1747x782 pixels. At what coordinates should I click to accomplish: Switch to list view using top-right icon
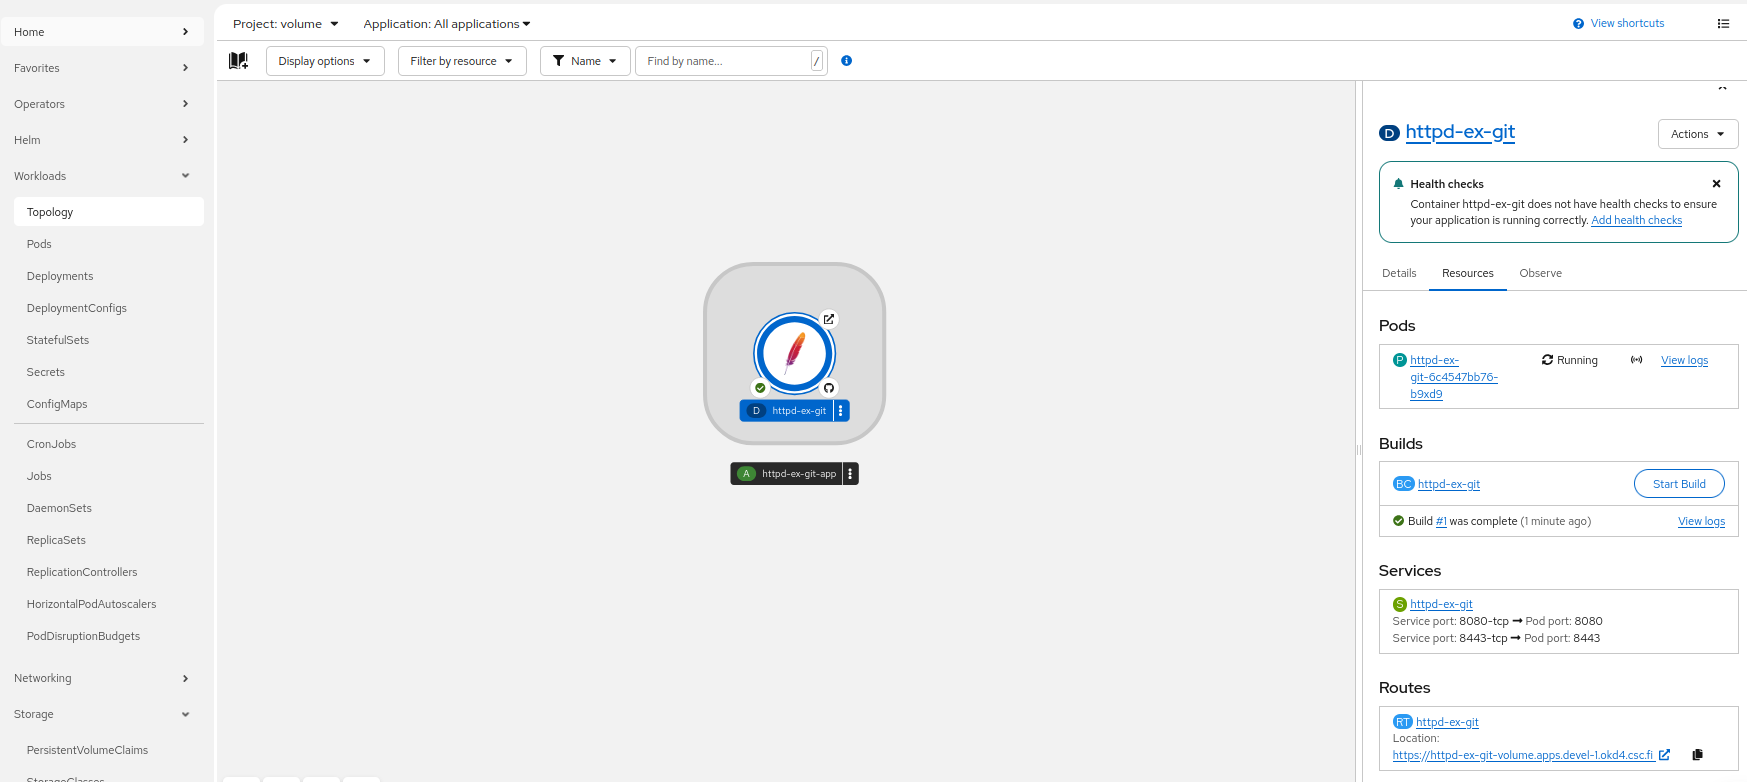pos(1723,24)
